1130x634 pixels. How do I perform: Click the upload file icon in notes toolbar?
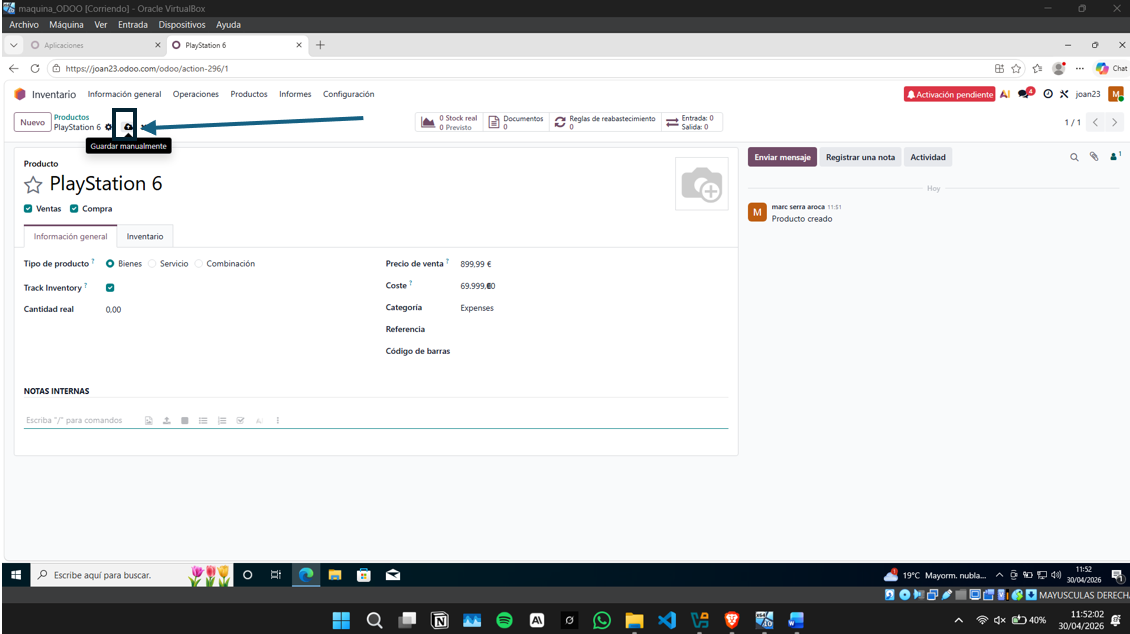[166, 421]
